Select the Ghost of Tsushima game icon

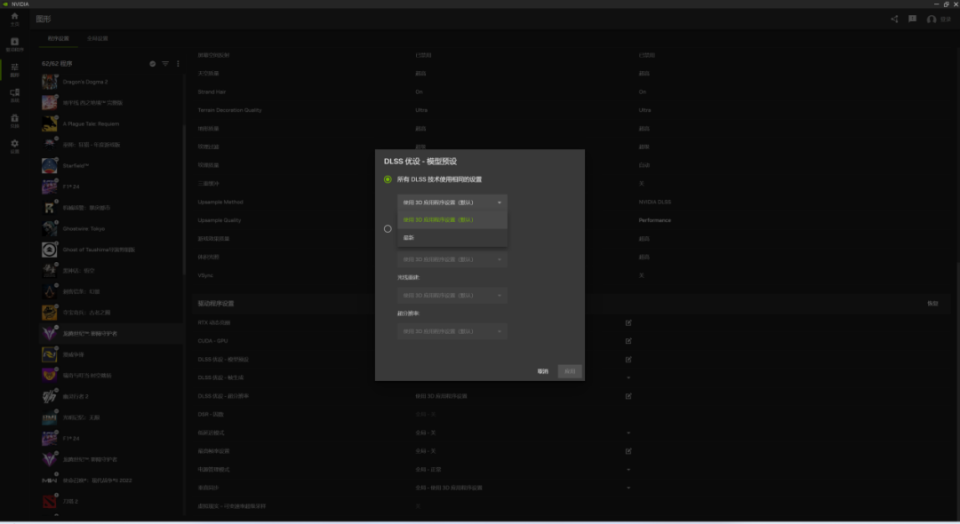(50, 250)
